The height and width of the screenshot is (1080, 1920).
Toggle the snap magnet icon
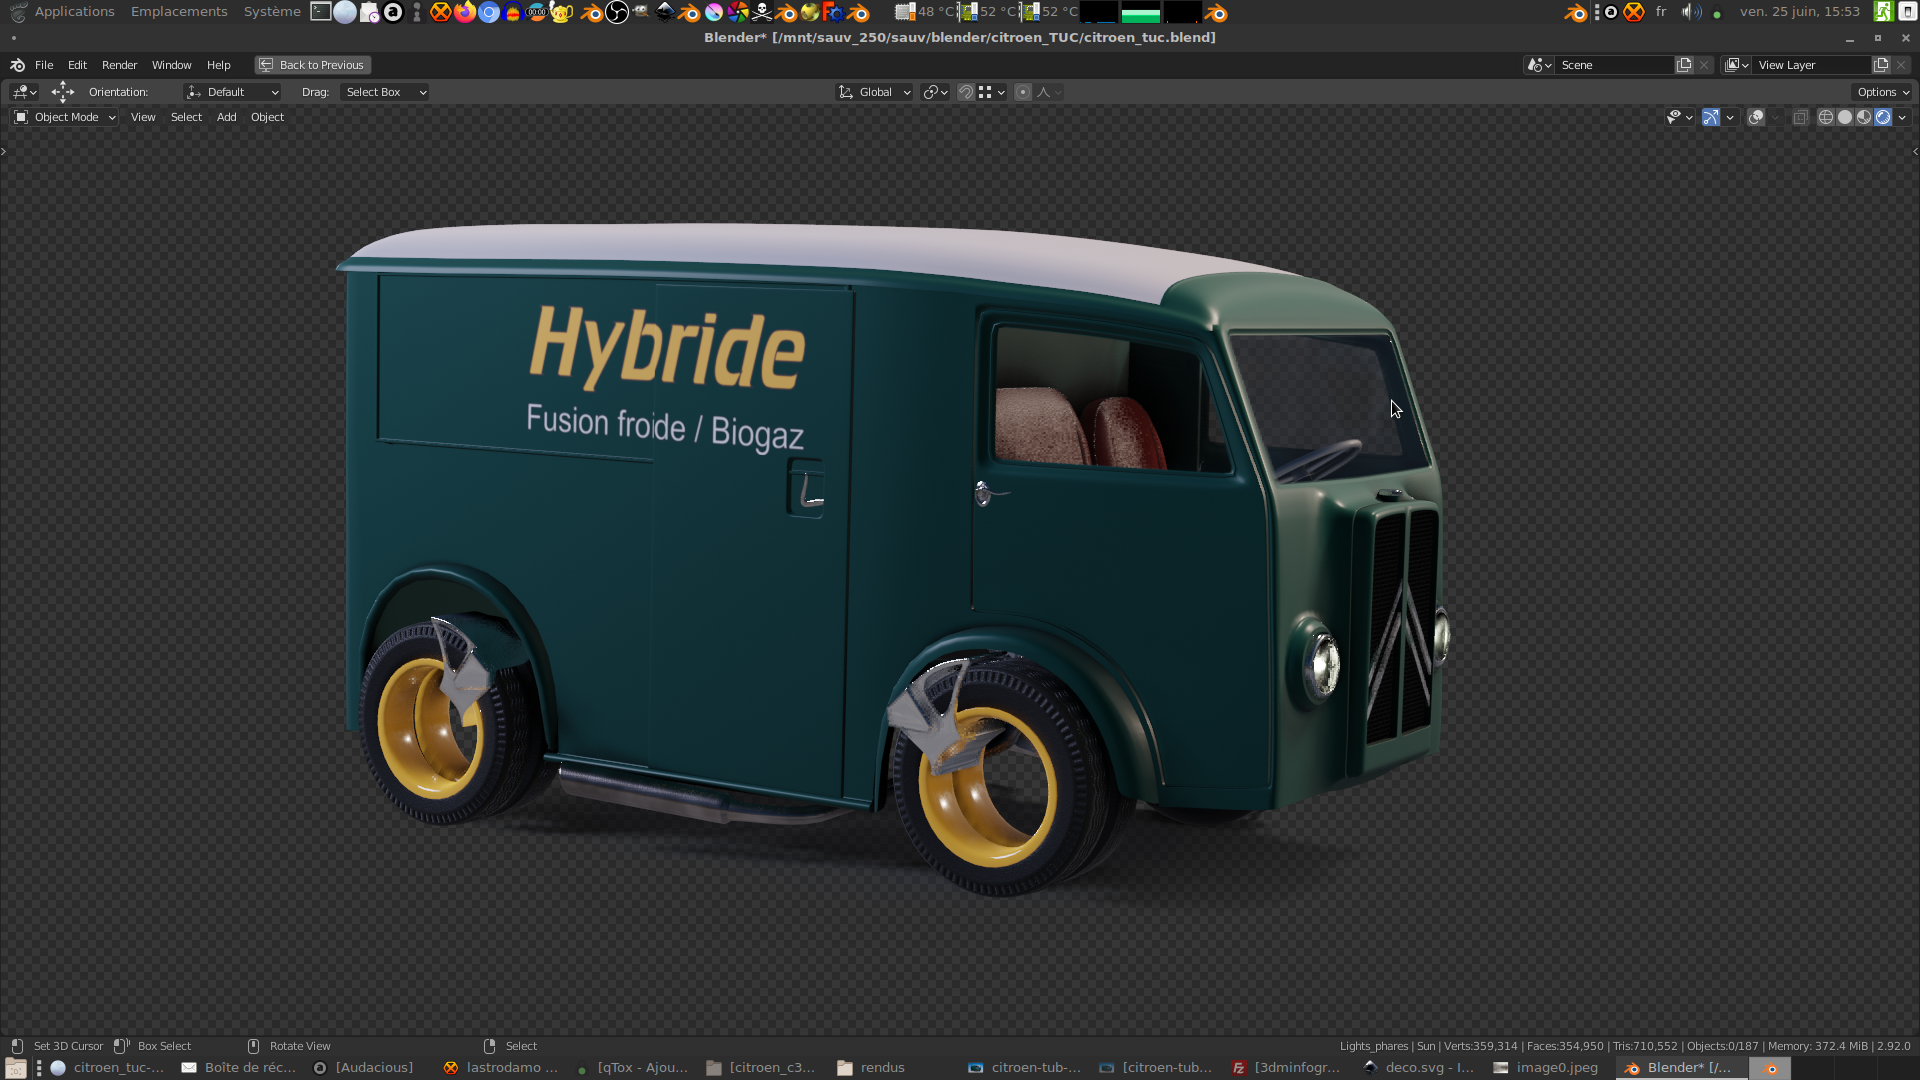click(x=966, y=92)
